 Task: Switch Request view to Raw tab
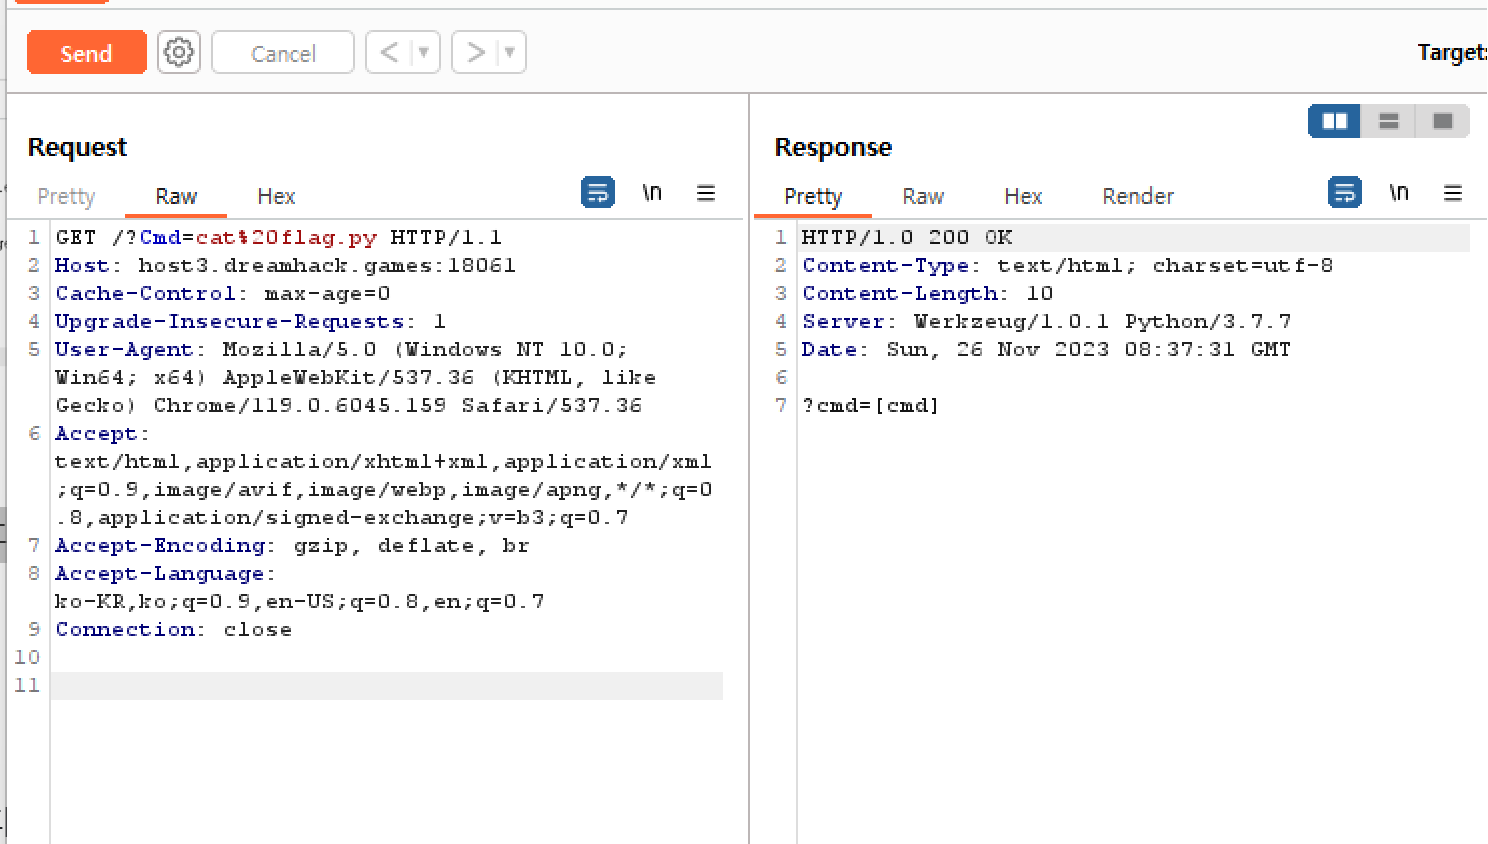[176, 196]
